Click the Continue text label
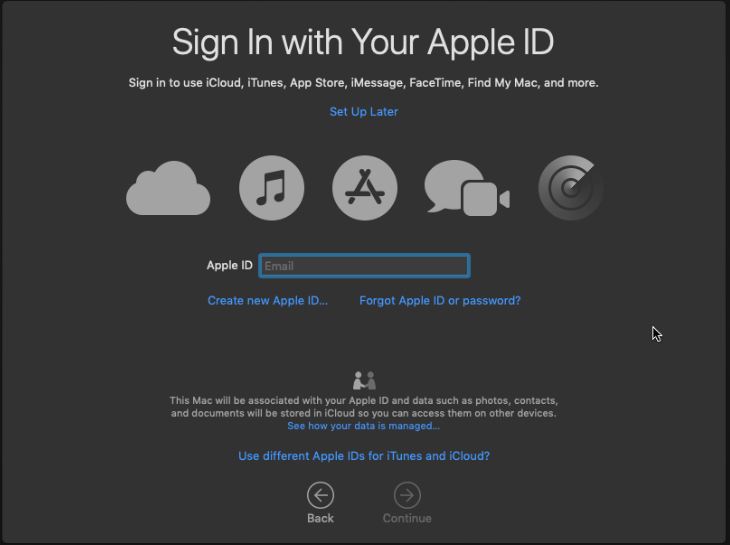 [407, 518]
